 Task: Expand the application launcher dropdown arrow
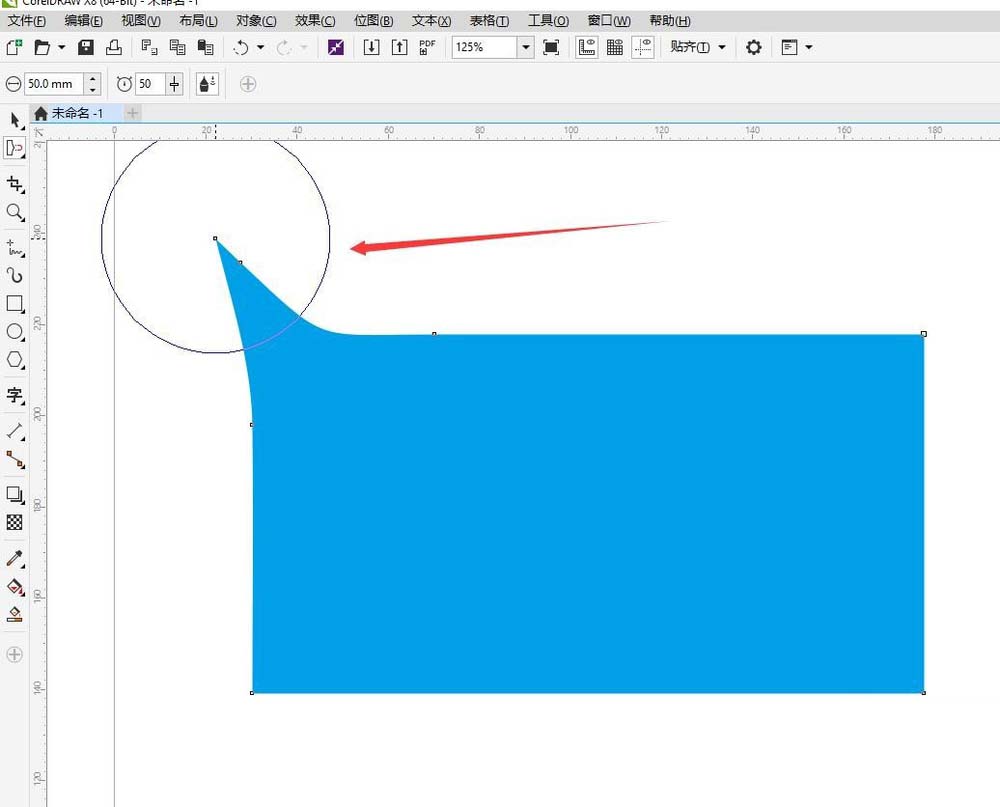(809, 47)
